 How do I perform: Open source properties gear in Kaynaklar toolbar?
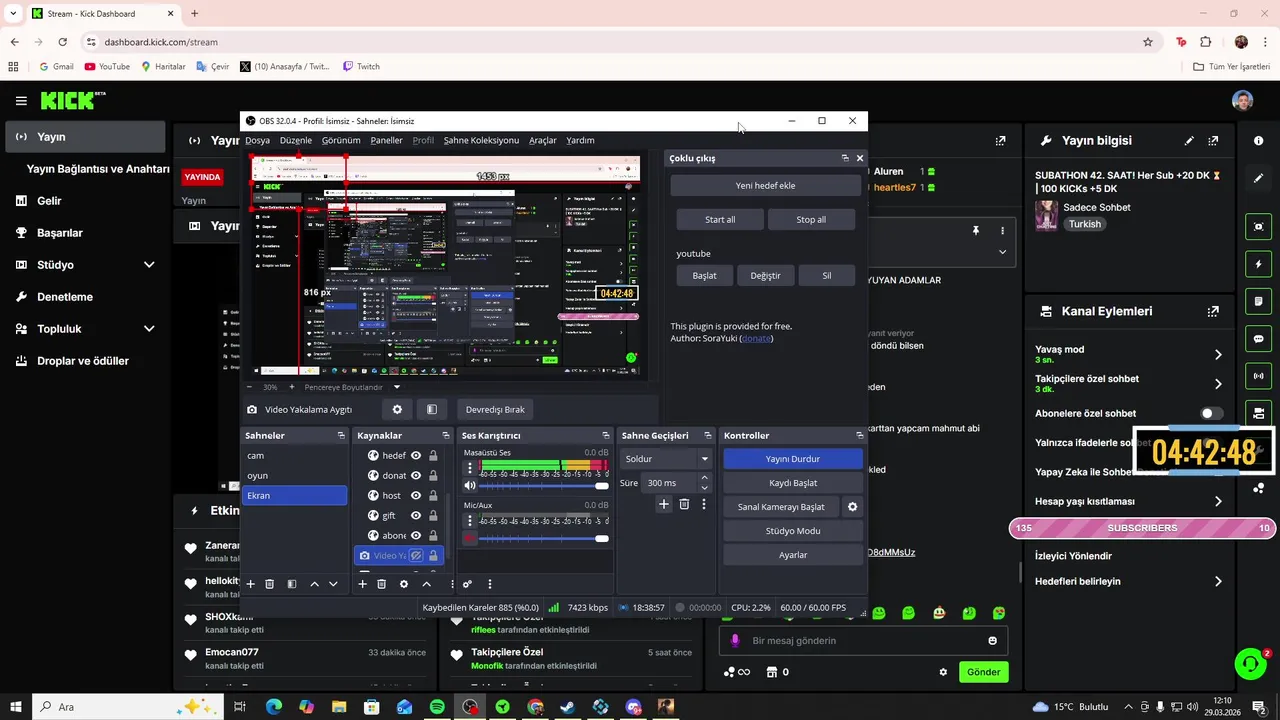[404, 584]
